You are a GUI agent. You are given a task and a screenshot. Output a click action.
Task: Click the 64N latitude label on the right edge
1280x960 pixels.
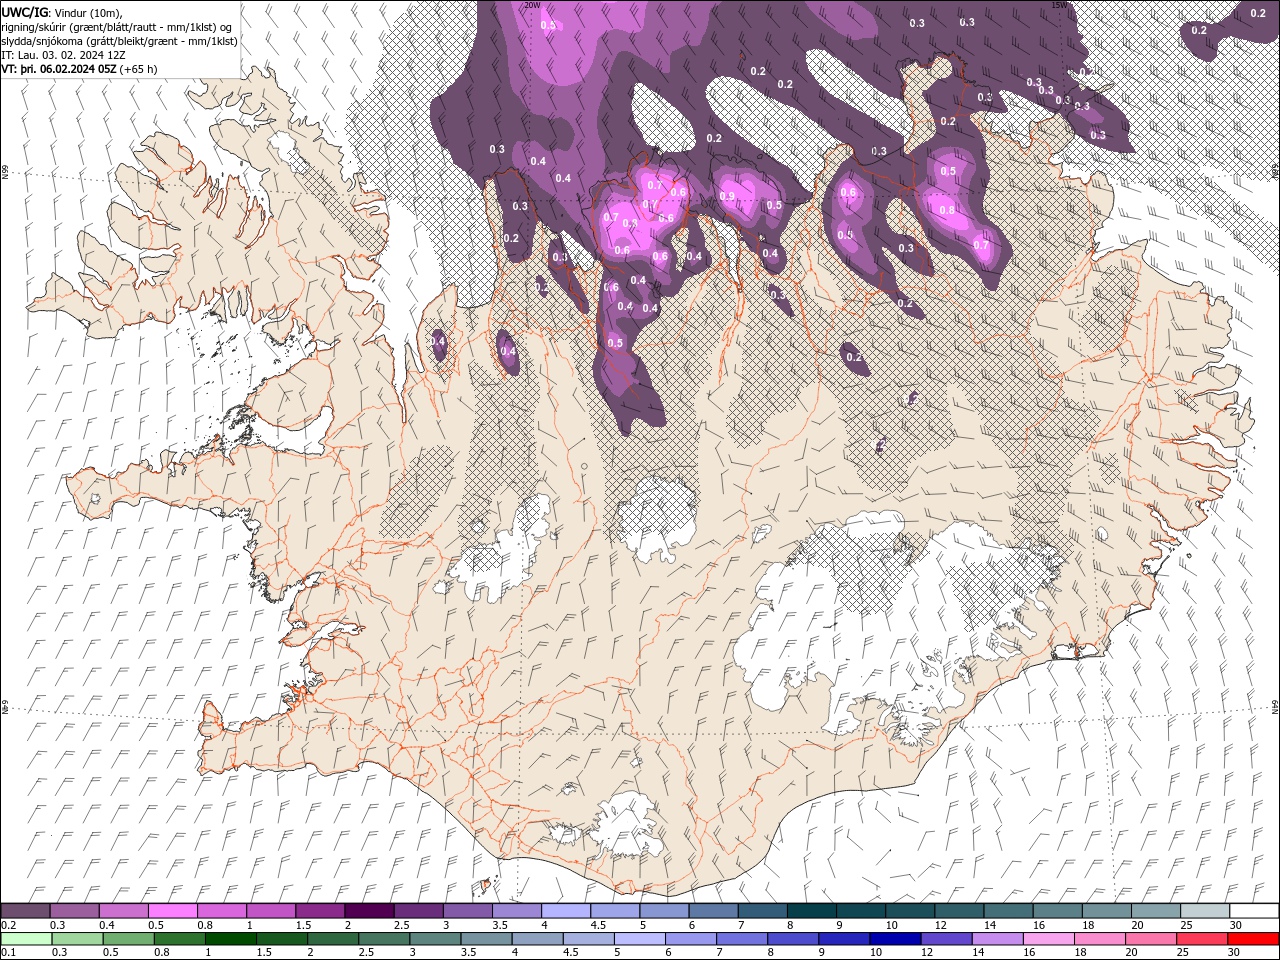(1275, 707)
